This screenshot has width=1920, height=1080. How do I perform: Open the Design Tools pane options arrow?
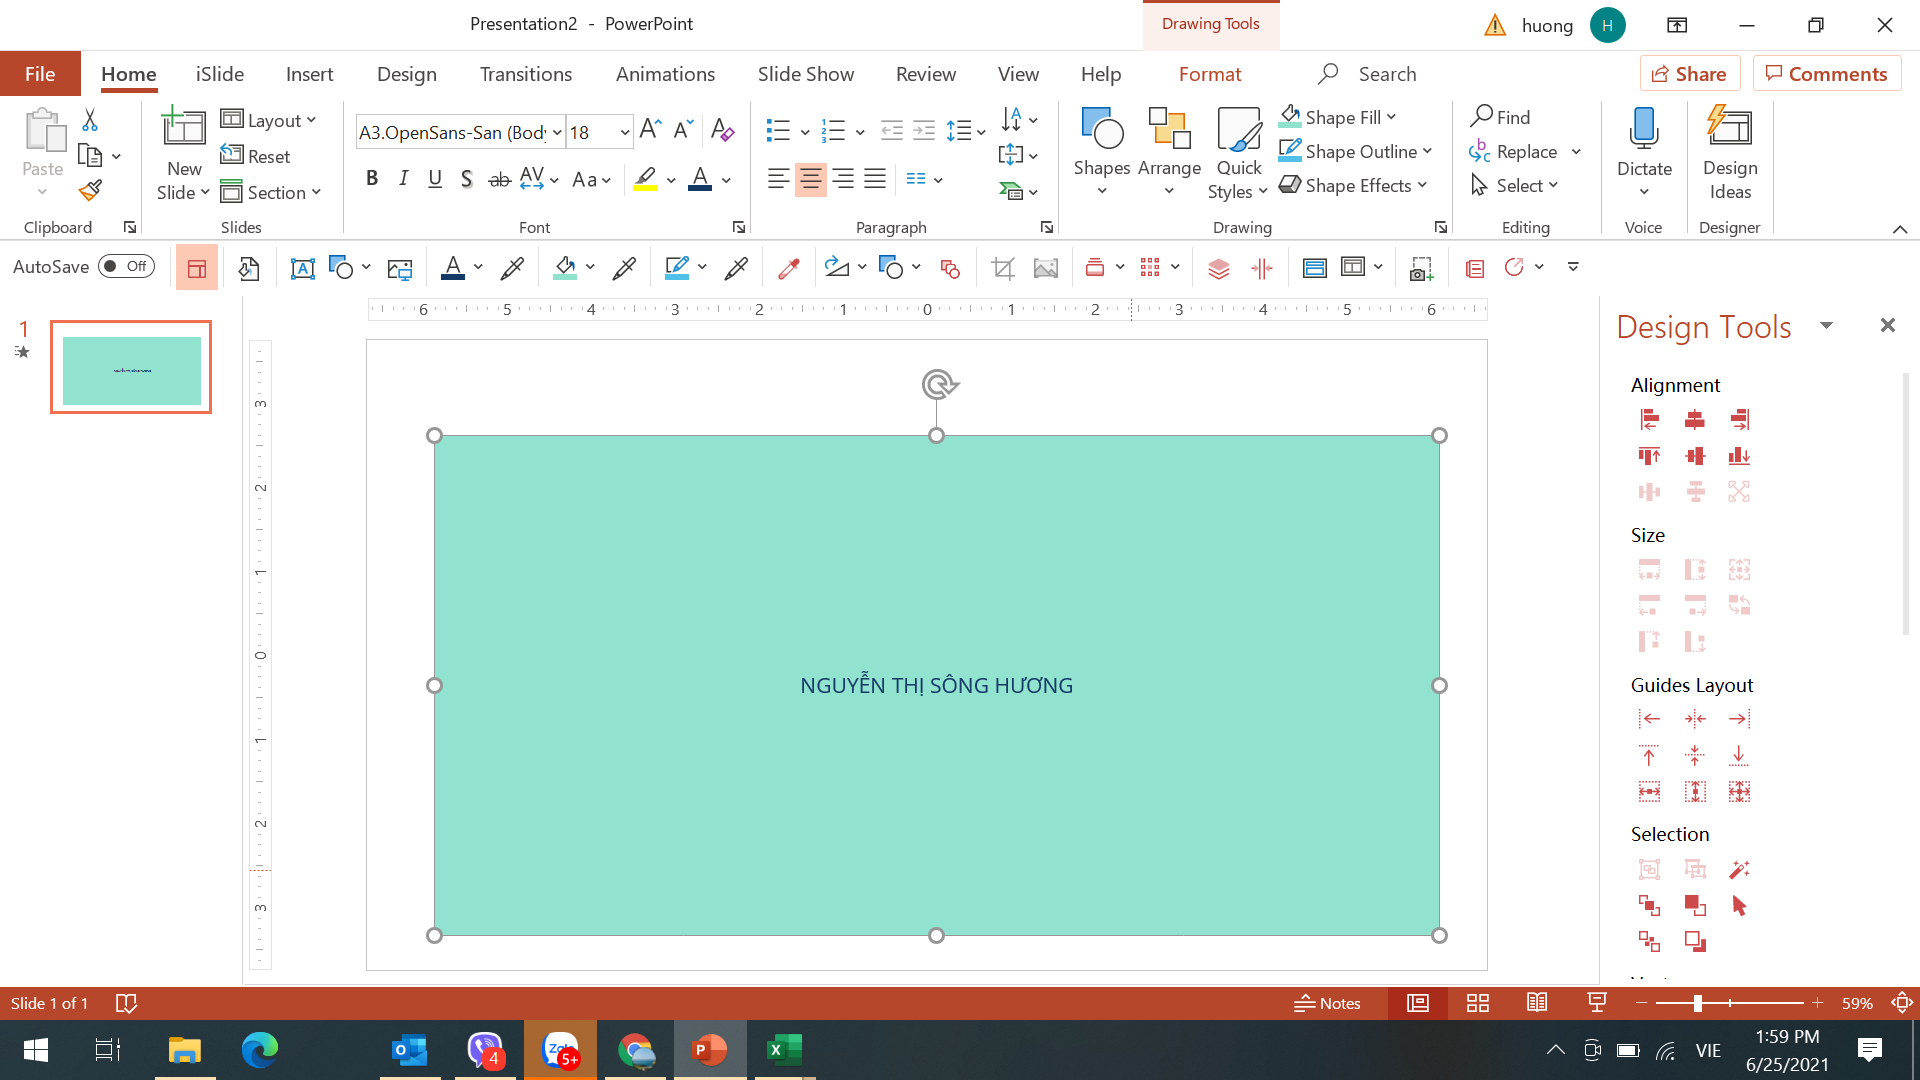tap(1826, 326)
